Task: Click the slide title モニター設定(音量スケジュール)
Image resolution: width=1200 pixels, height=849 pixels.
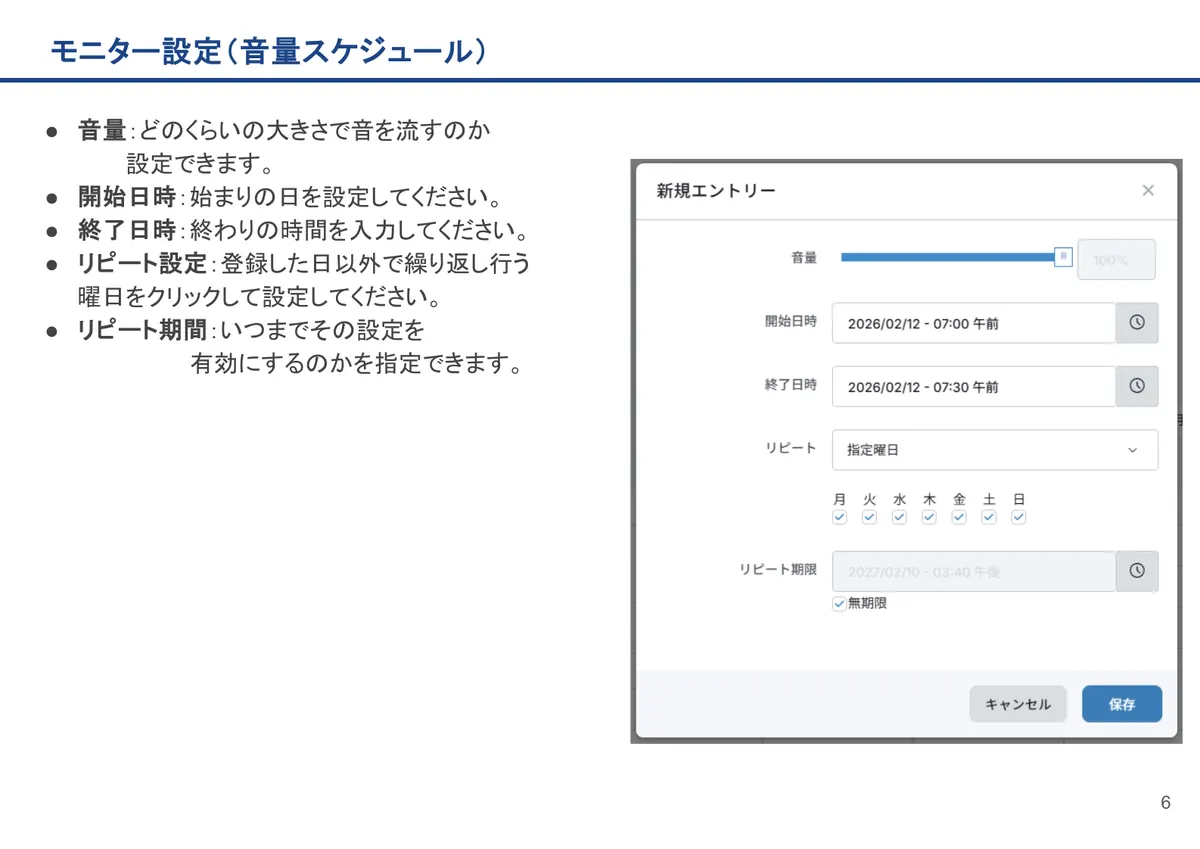Action: point(269,51)
